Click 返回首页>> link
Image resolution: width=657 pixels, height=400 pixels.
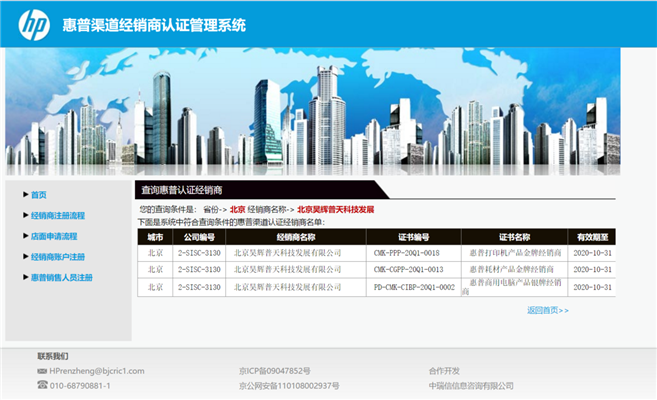548,310
